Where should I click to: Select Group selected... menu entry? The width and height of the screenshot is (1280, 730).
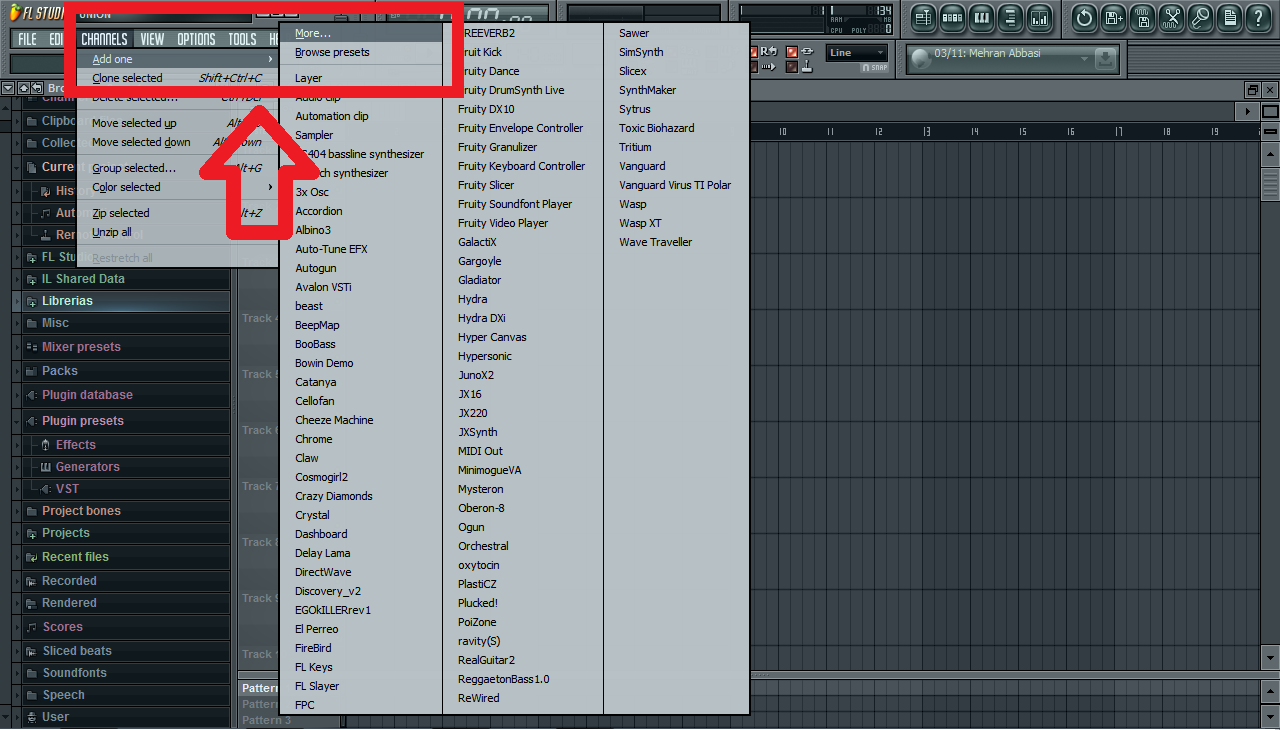tap(178, 168)
